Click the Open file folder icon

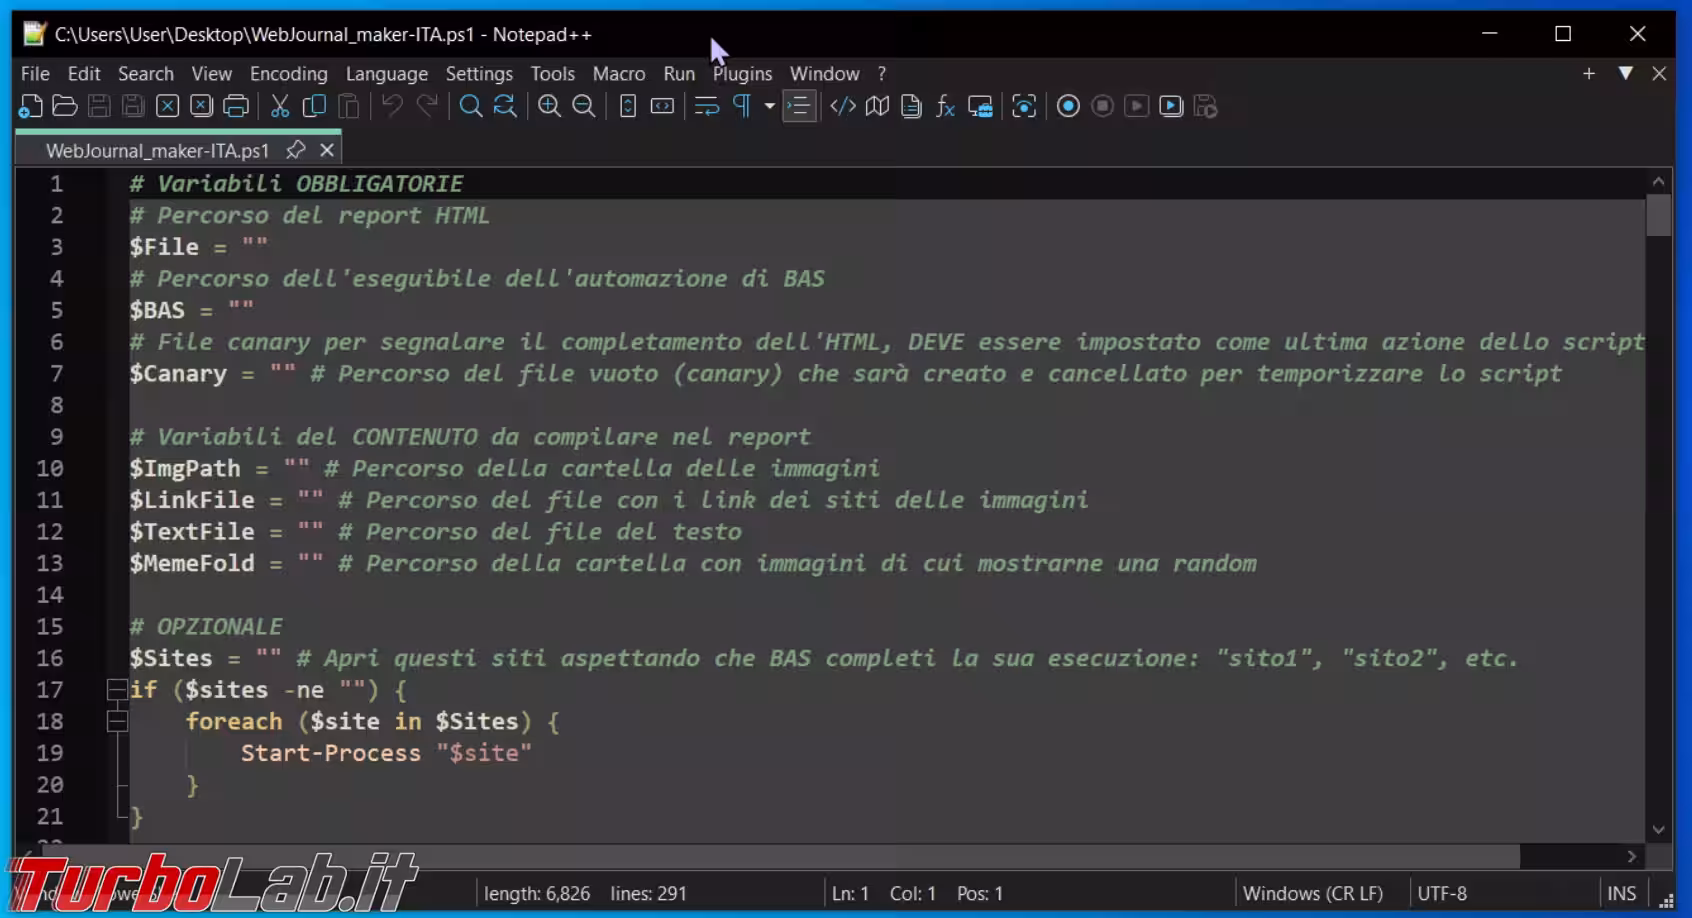65,106
